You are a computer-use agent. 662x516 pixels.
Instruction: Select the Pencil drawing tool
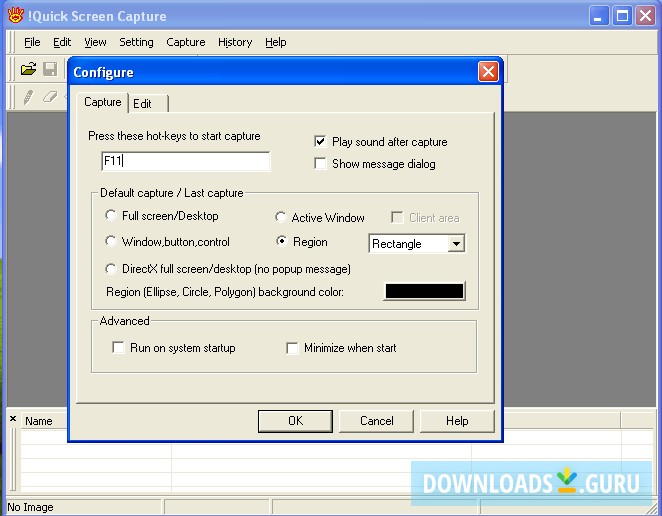tap(28, 97)
